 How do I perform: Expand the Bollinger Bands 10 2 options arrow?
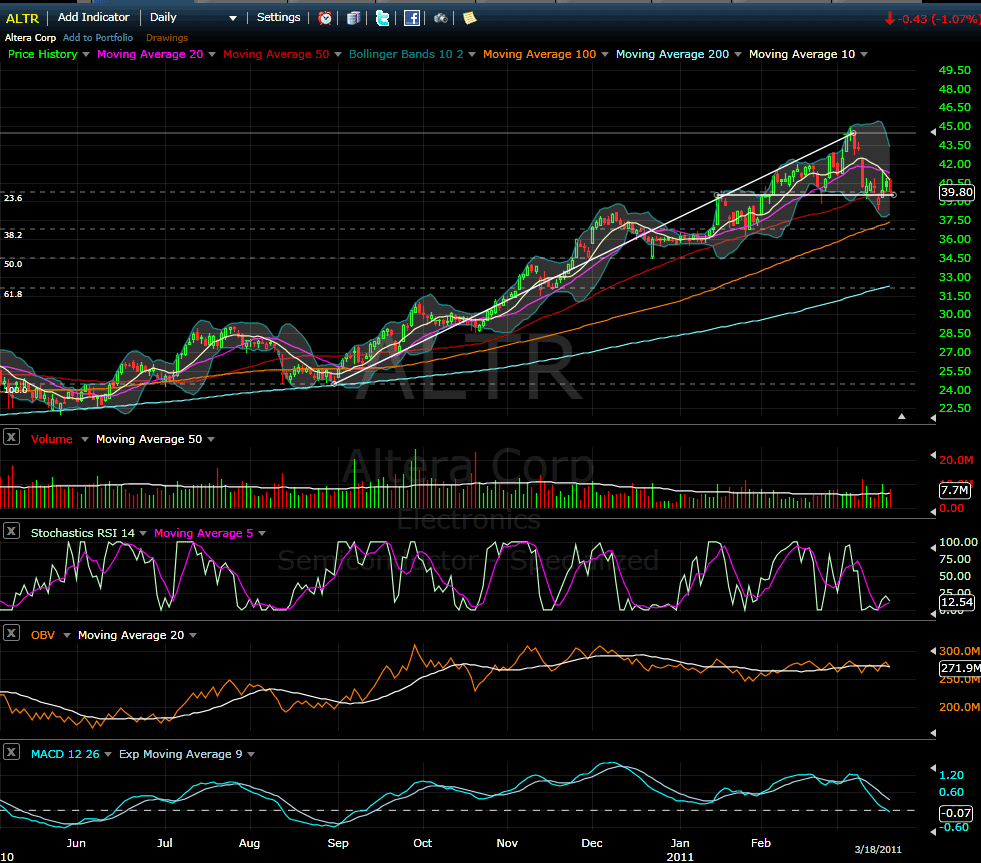pos(472,54)
